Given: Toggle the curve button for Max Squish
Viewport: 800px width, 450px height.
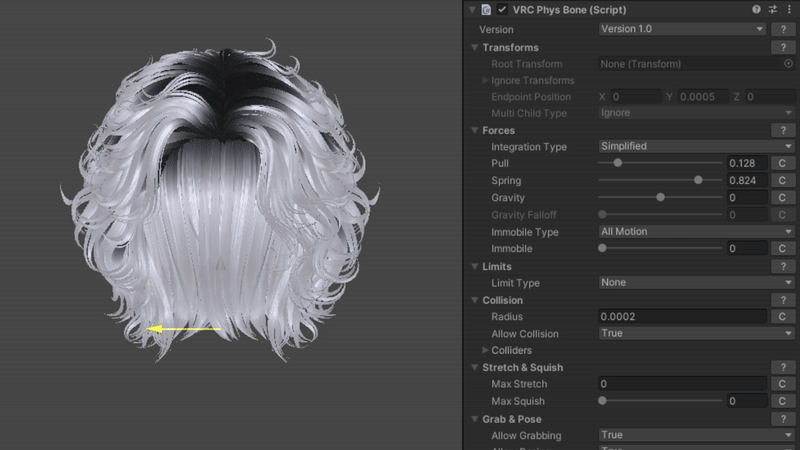Looking at the screenshot, I should [x=782, y=402].
